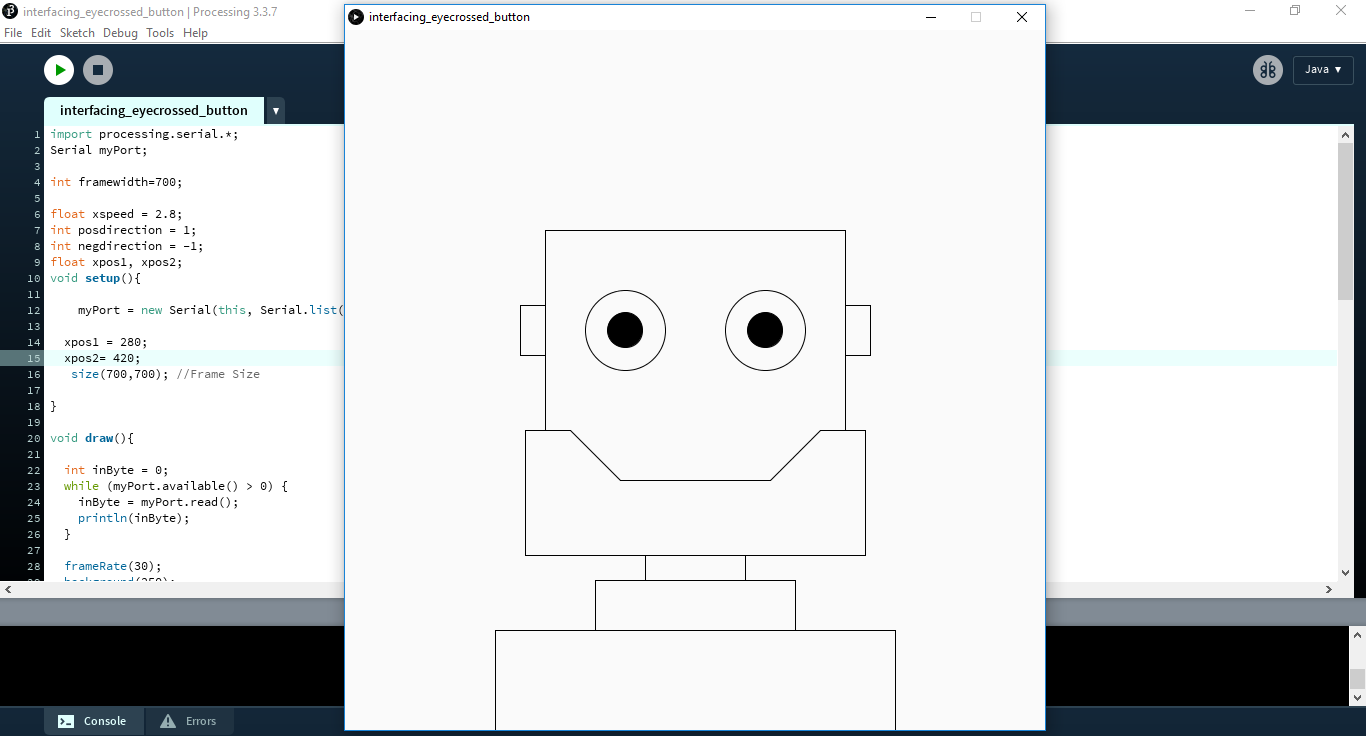Click the 'void draw(){' line
The width and height of the screenshot is (1366, 736).
(x=92, y=438)
